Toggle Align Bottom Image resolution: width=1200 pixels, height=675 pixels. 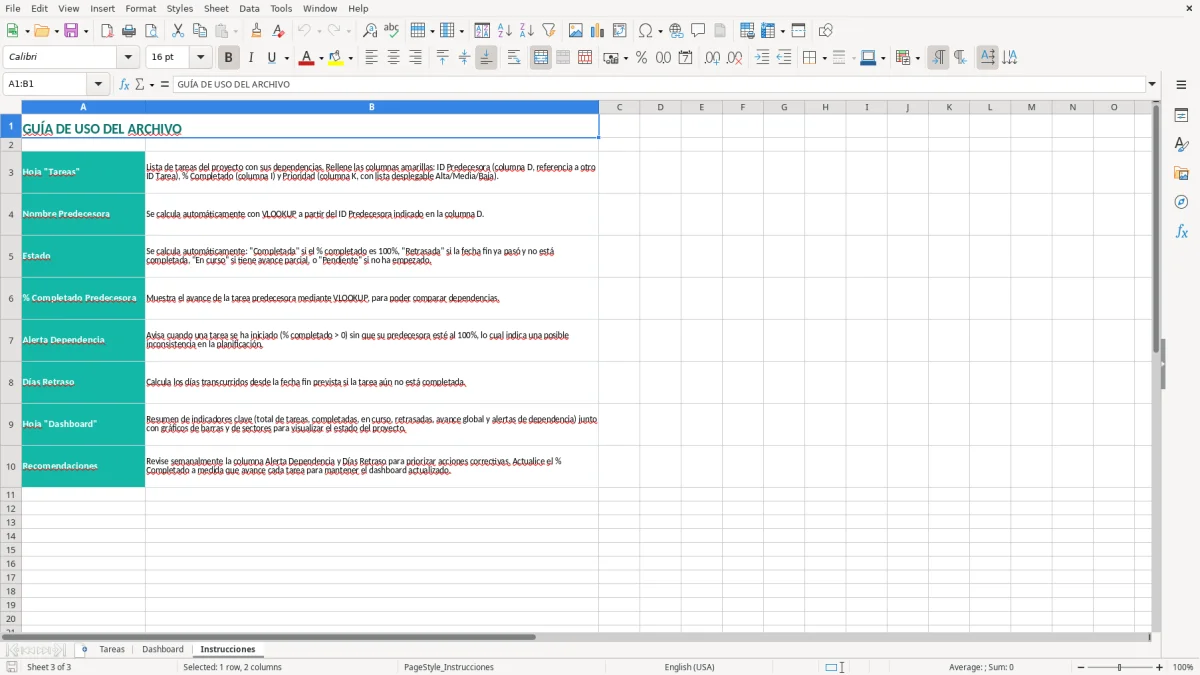[486, 58]
